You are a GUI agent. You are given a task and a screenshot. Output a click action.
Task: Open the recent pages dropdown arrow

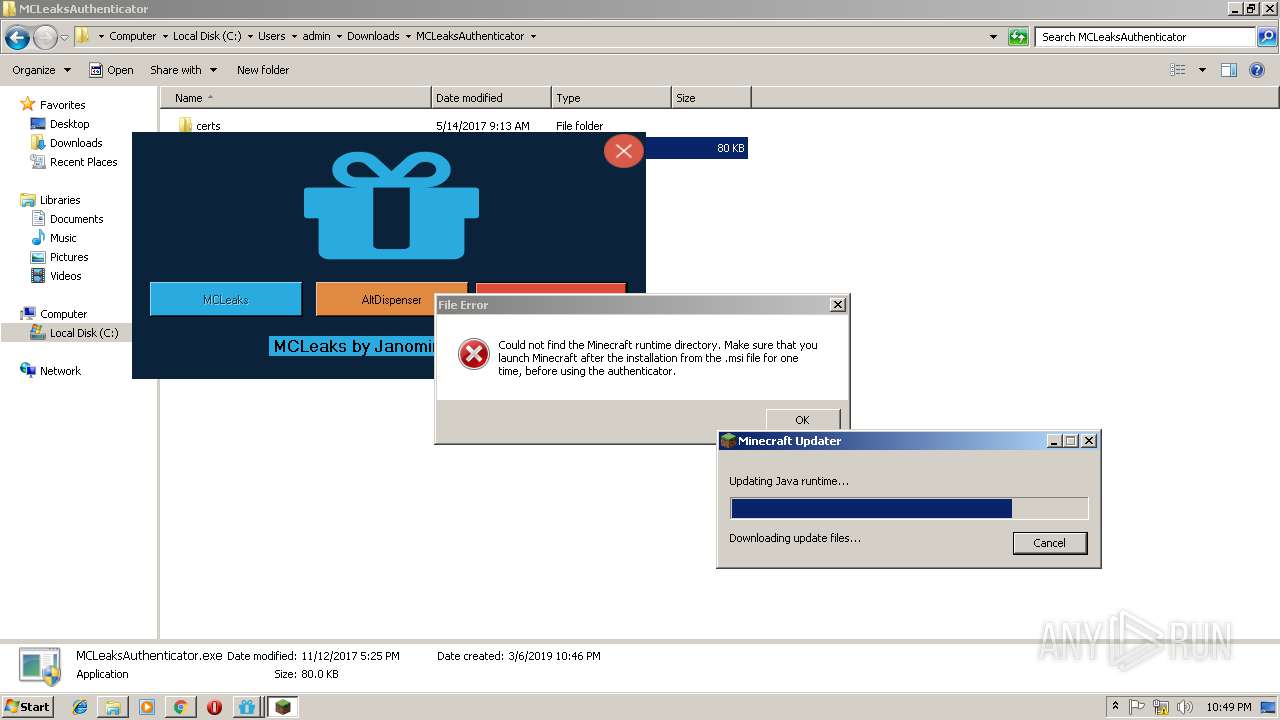(64, 37)
